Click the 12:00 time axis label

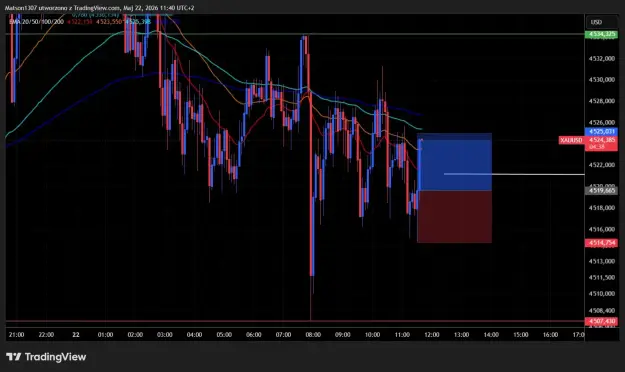click(432, 335)
